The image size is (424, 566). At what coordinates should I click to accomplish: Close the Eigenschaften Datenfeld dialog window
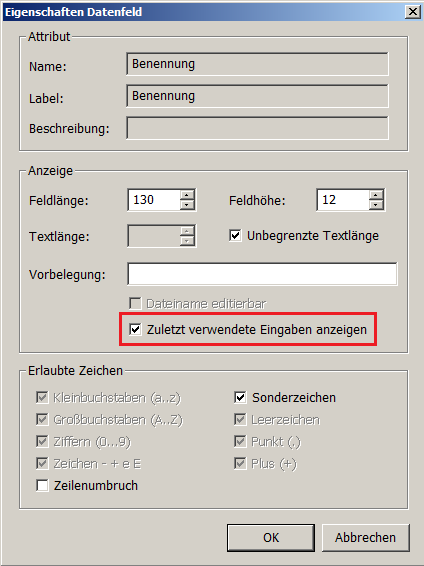point(412,12)
